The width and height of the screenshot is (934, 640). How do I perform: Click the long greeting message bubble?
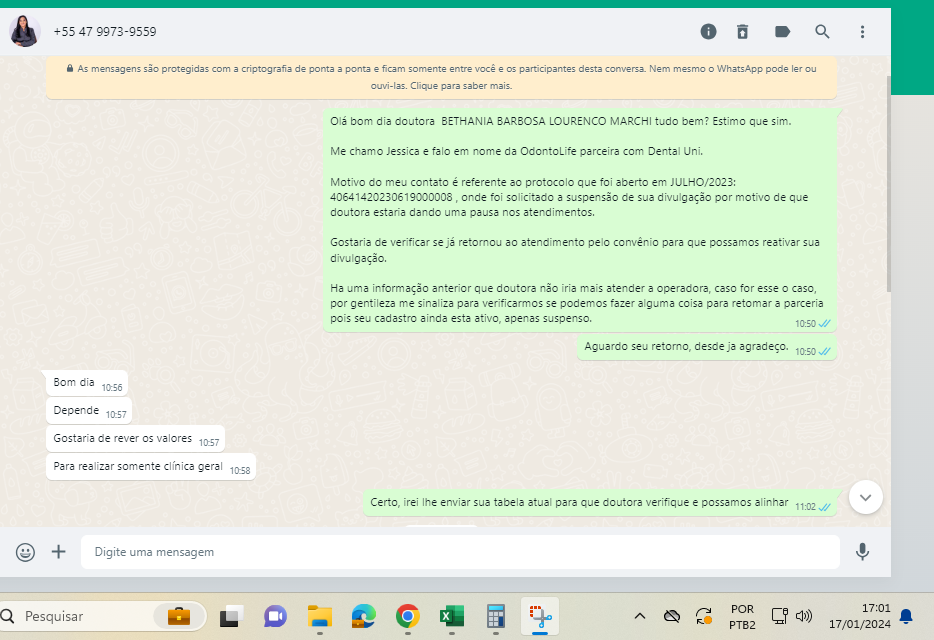580,220
